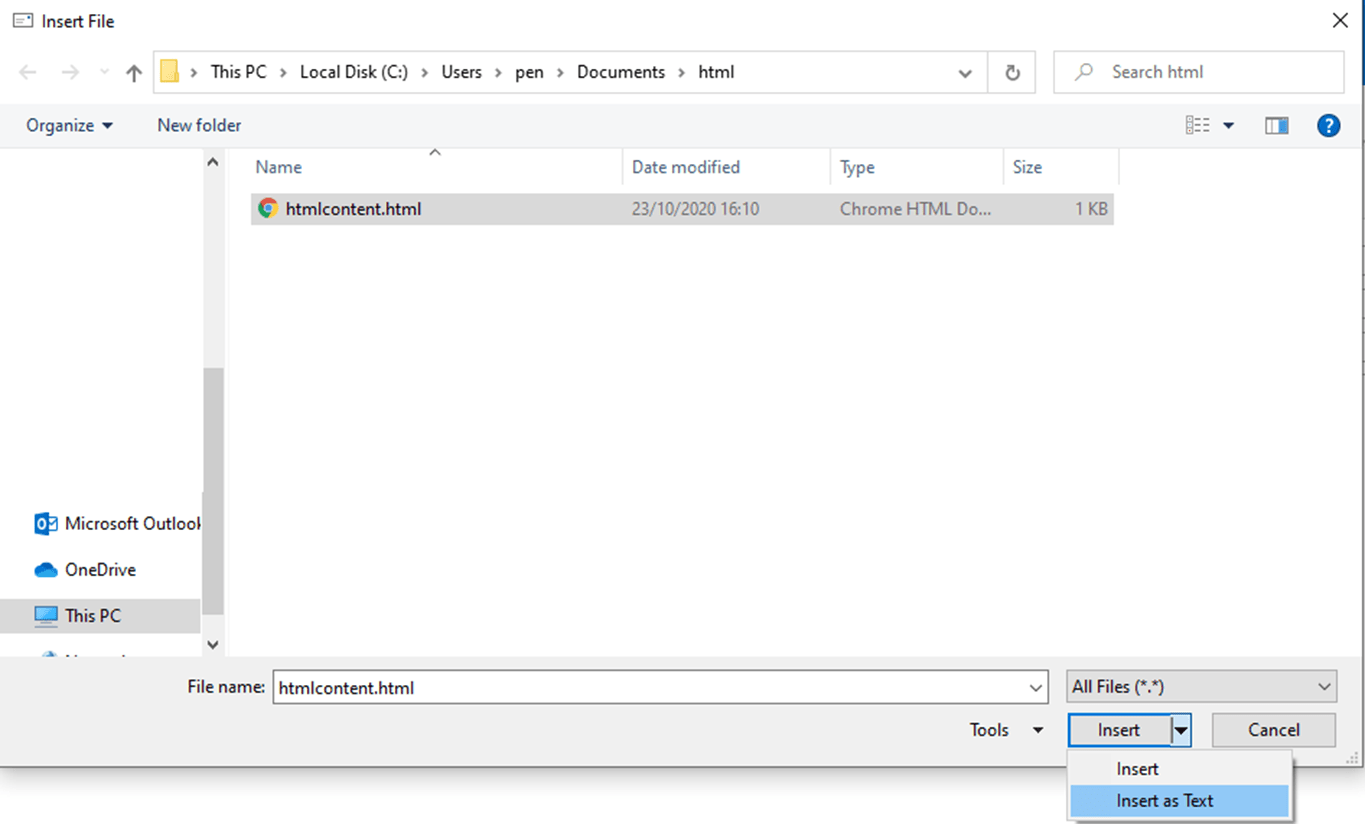Refresh the html folder listing
This screenshot has height=824, width=1365.
point(1012,72)
